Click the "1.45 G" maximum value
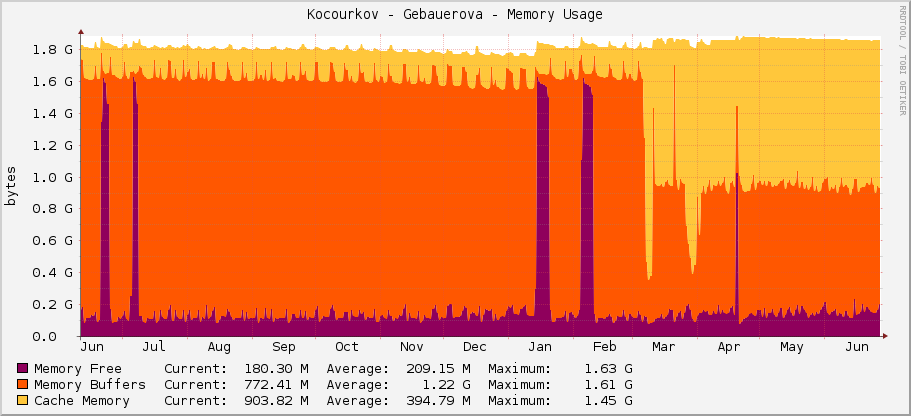The image size is (911, 416). point(609,401)
